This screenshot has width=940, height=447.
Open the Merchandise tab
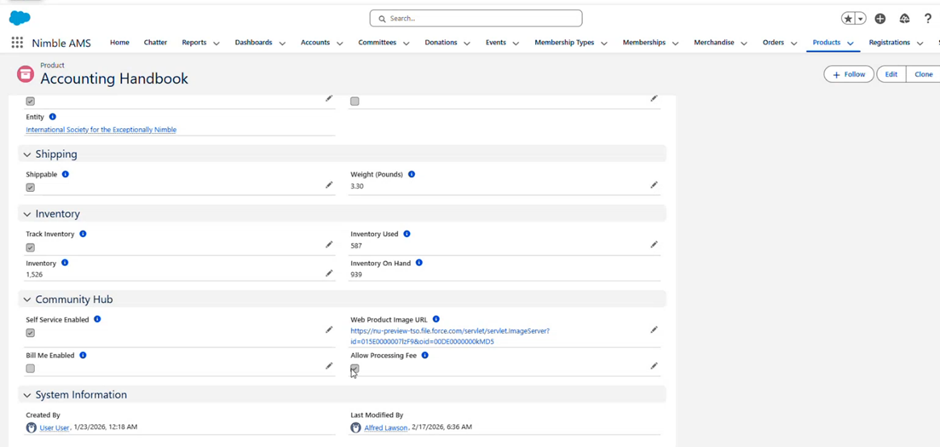point(714,43)
